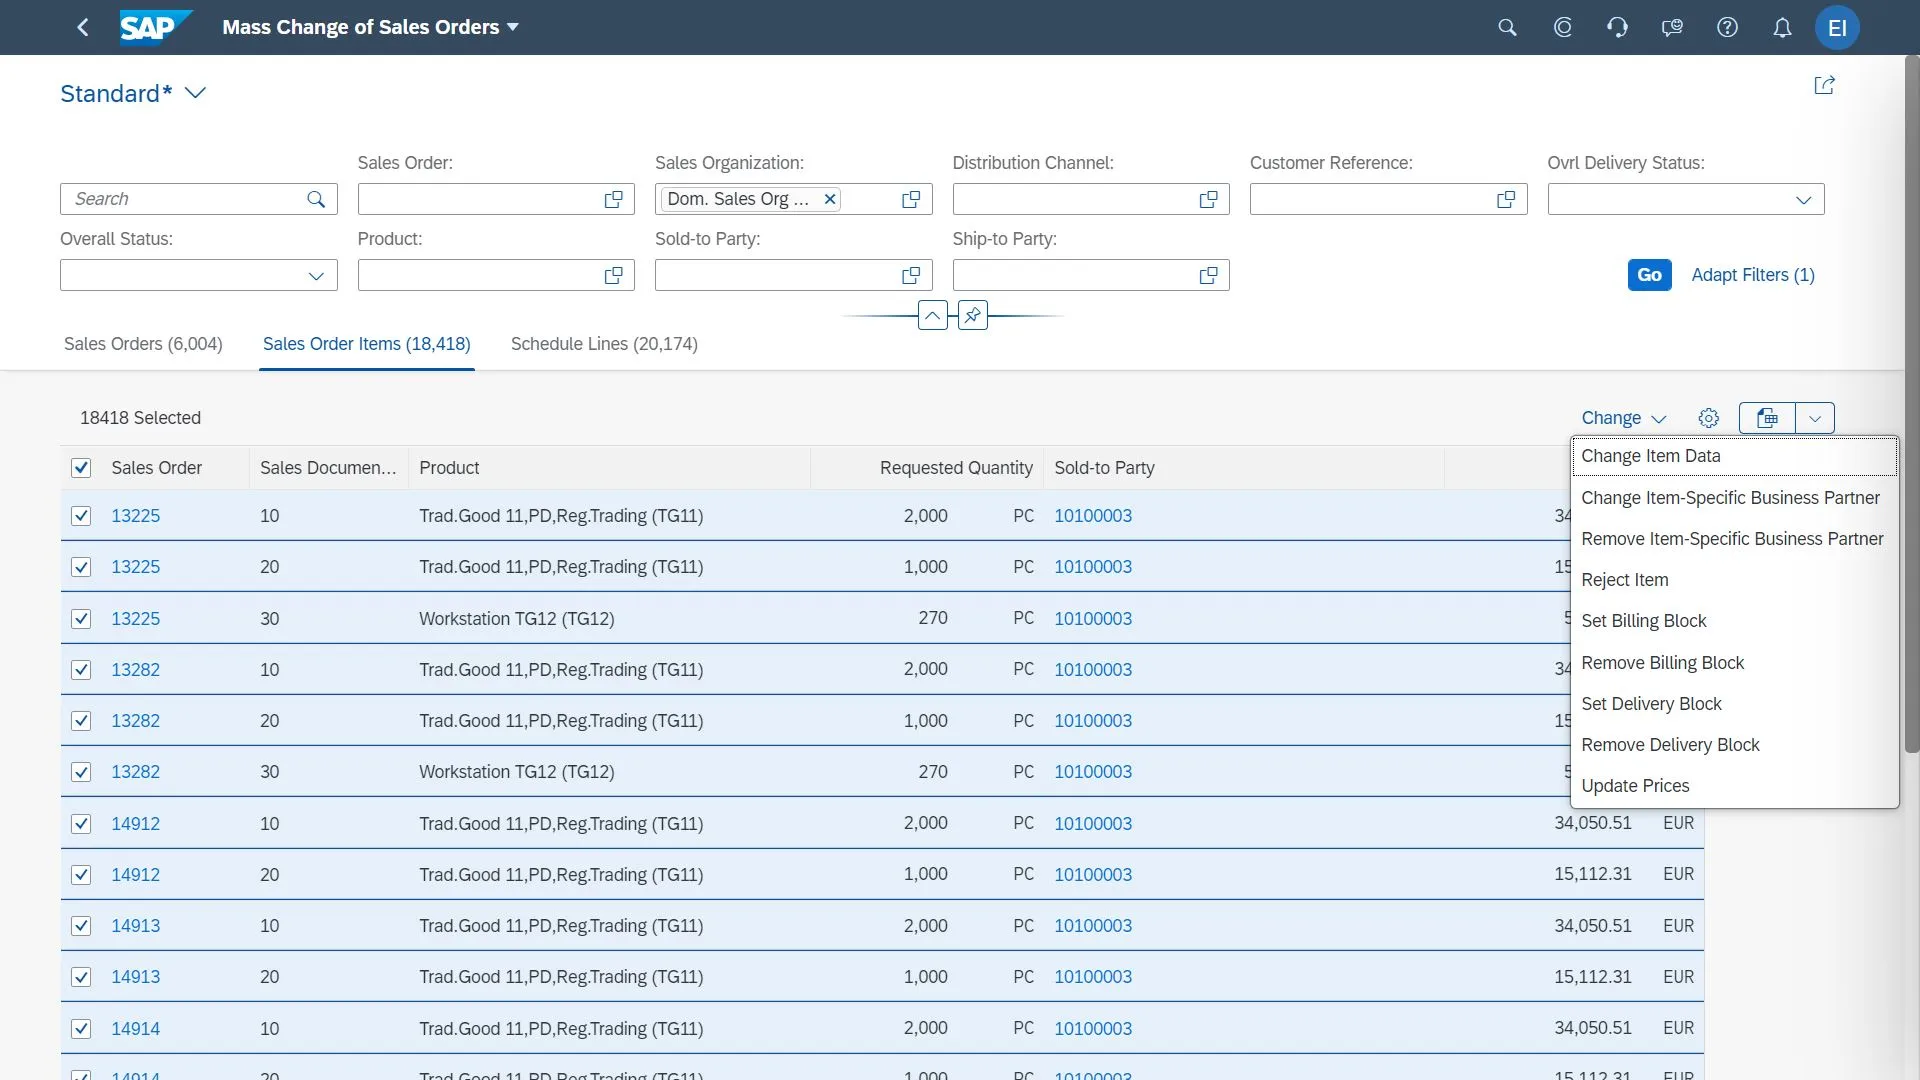Remove Dom. Sales Org filter token
The width and height of the screenshot is (1920, 1080).
[829, 199]
